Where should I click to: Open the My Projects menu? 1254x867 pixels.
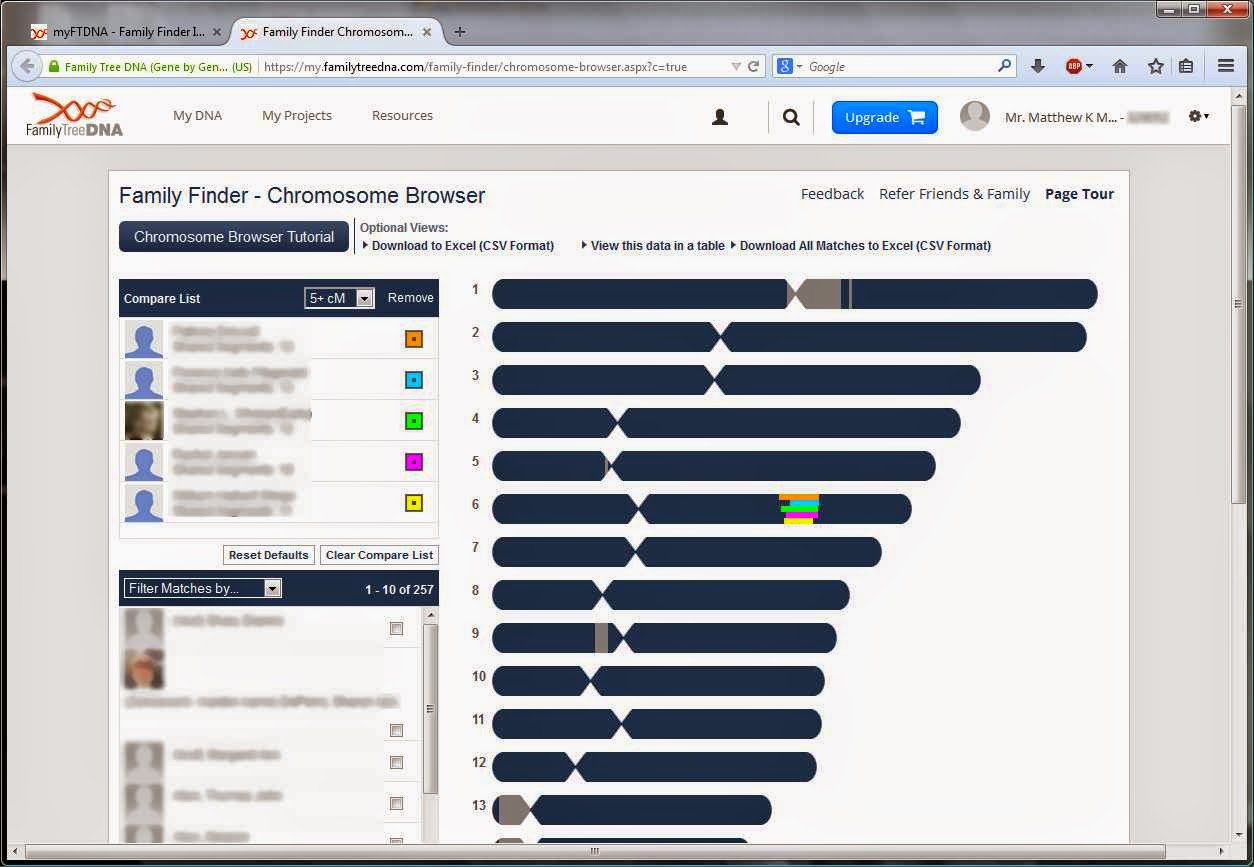pos(296,115)
